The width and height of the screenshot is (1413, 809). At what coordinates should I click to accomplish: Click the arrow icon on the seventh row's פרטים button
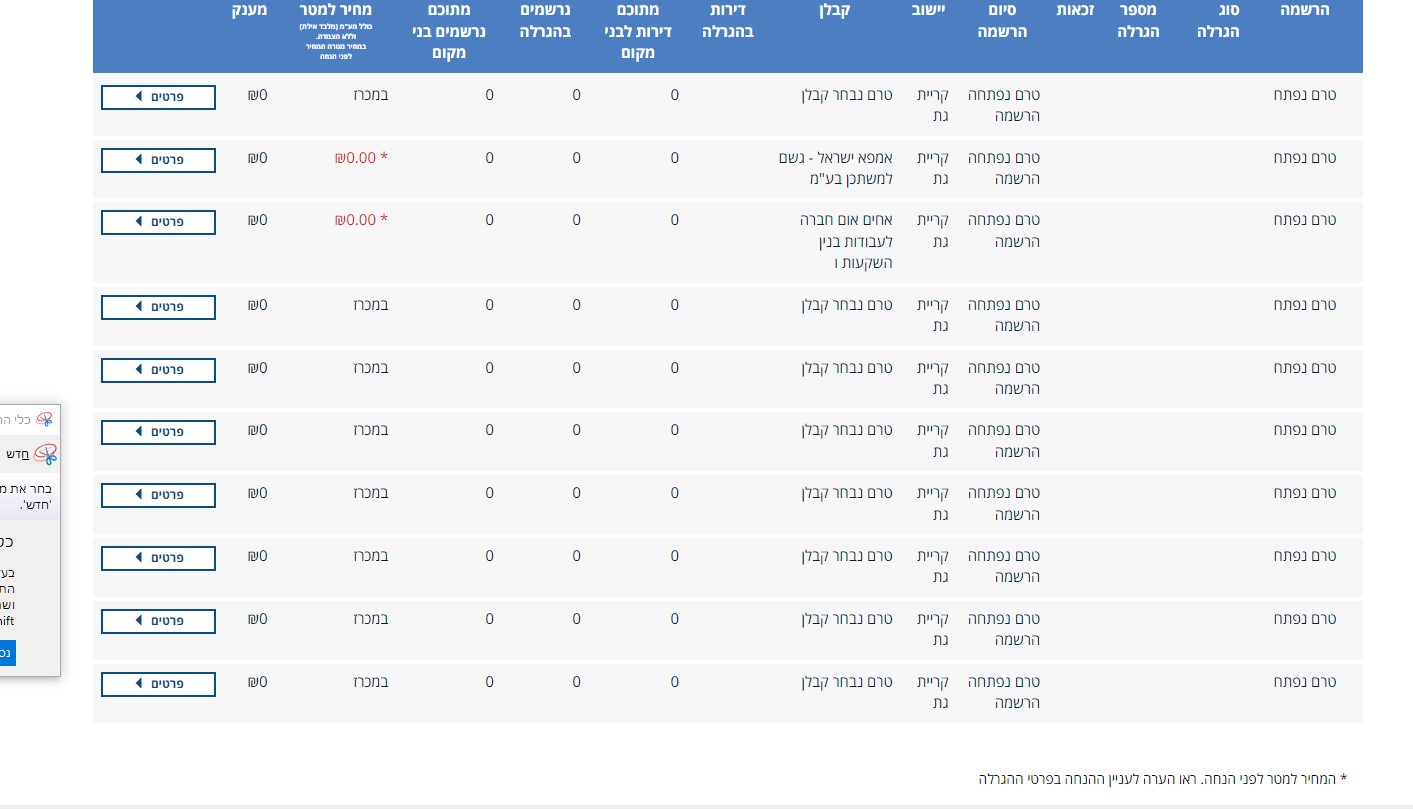coord(139,495)
